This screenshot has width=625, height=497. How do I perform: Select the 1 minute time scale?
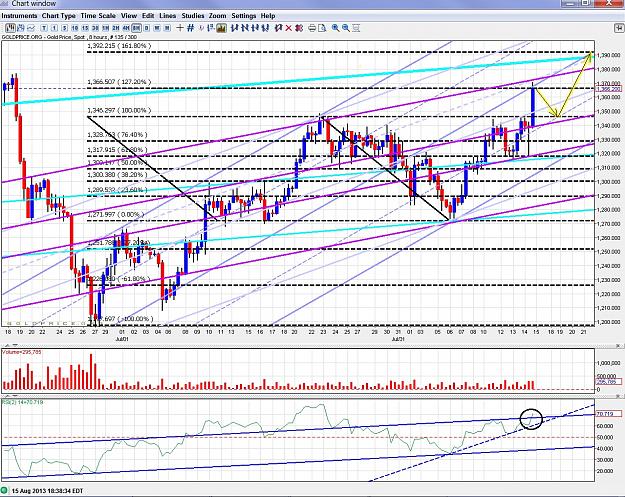click(x=54, y=28)
